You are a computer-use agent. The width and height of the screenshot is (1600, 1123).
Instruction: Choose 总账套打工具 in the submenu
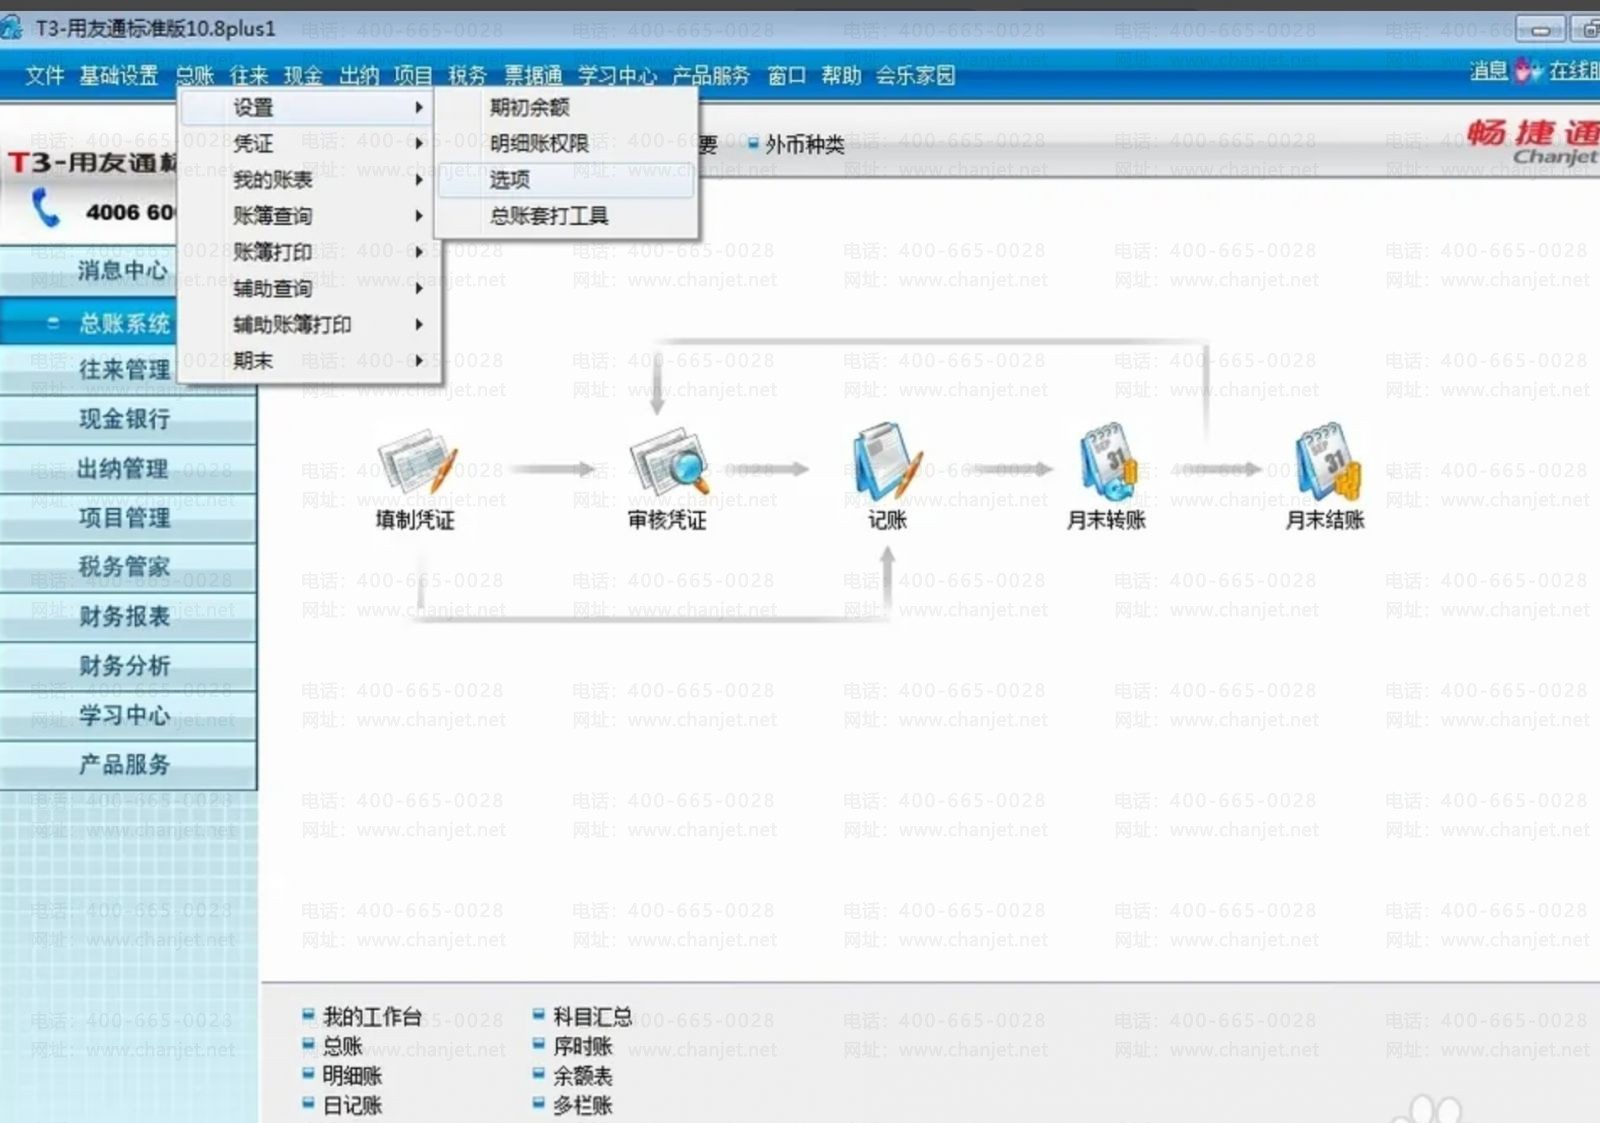(x=566, y=215)
